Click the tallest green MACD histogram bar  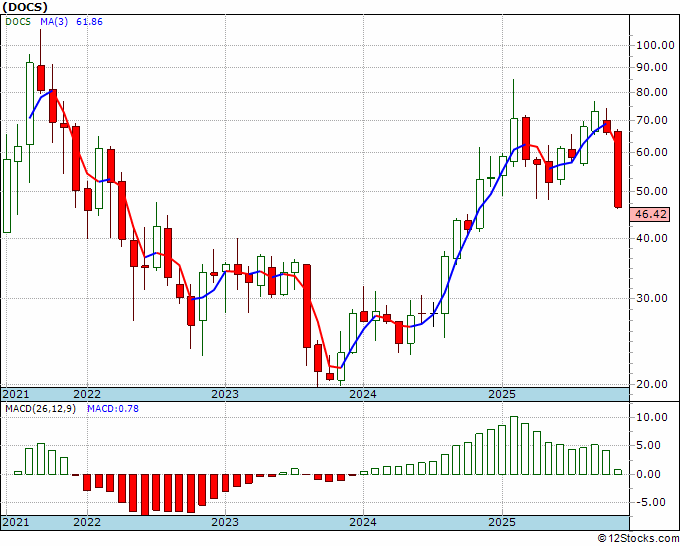pos(514,445)
